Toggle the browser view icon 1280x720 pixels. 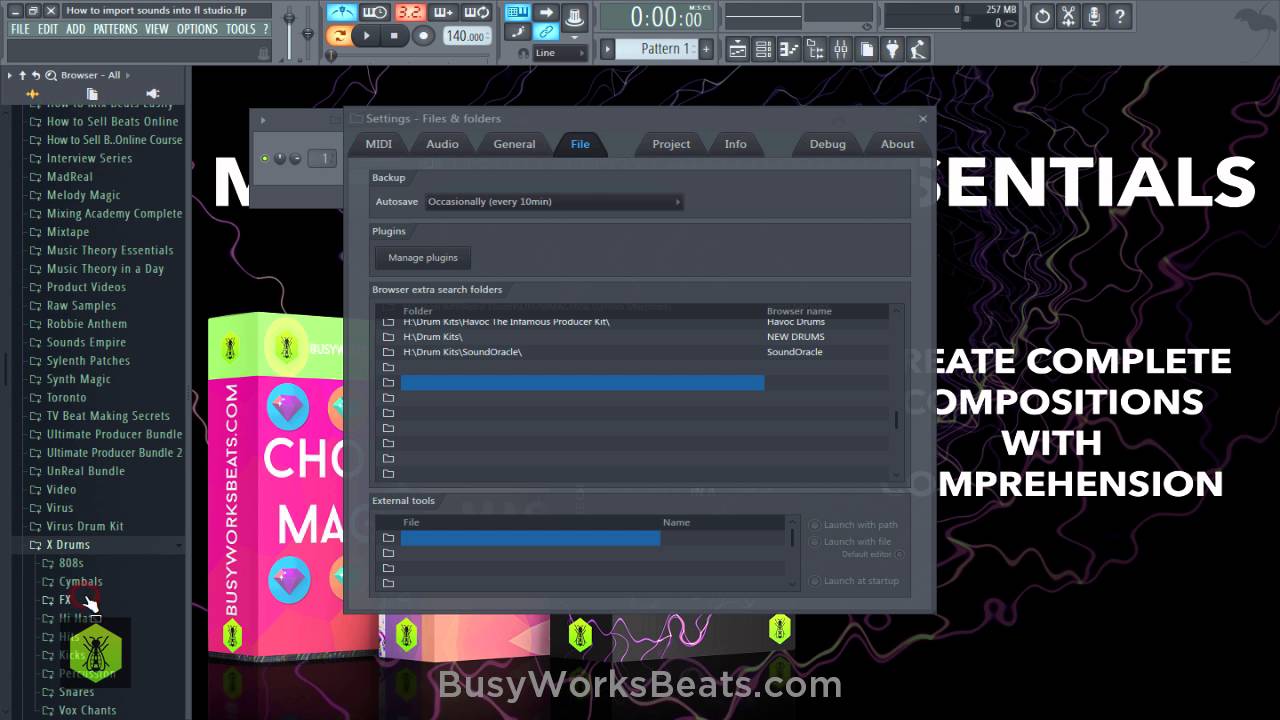[x=815, y=48]
